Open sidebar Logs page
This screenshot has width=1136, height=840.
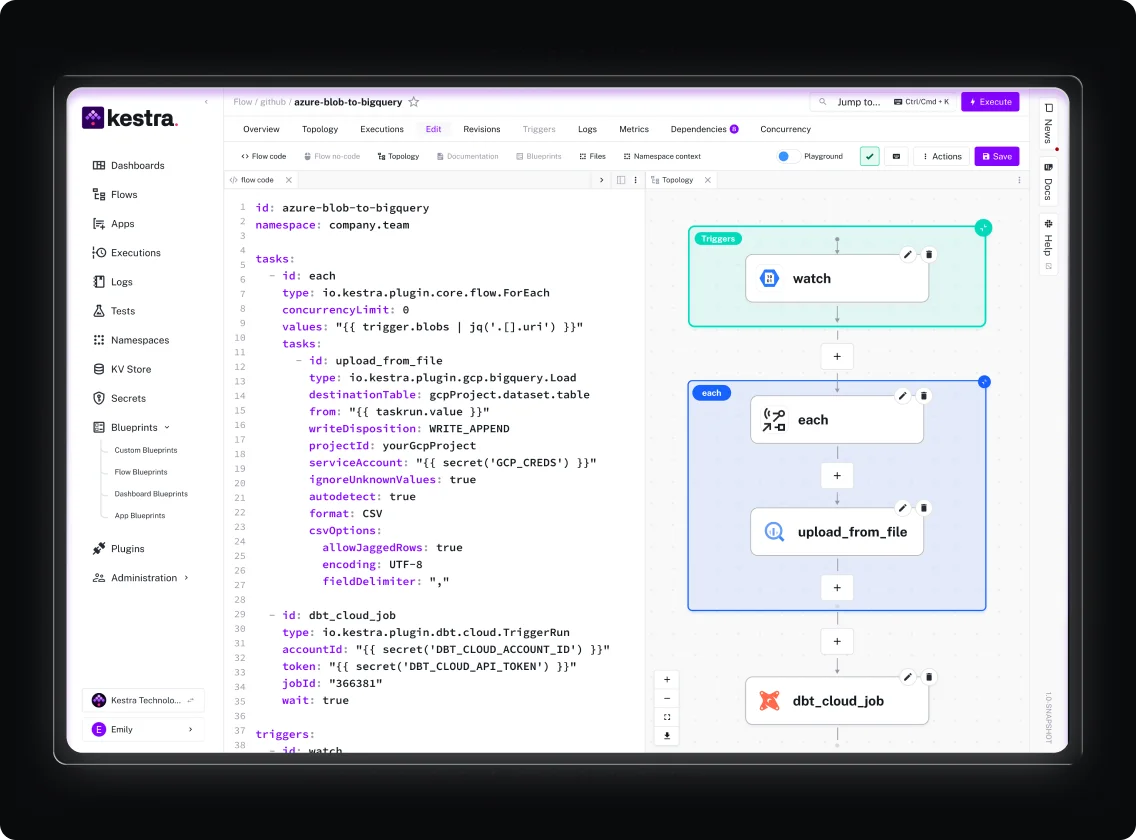(113, 281)
